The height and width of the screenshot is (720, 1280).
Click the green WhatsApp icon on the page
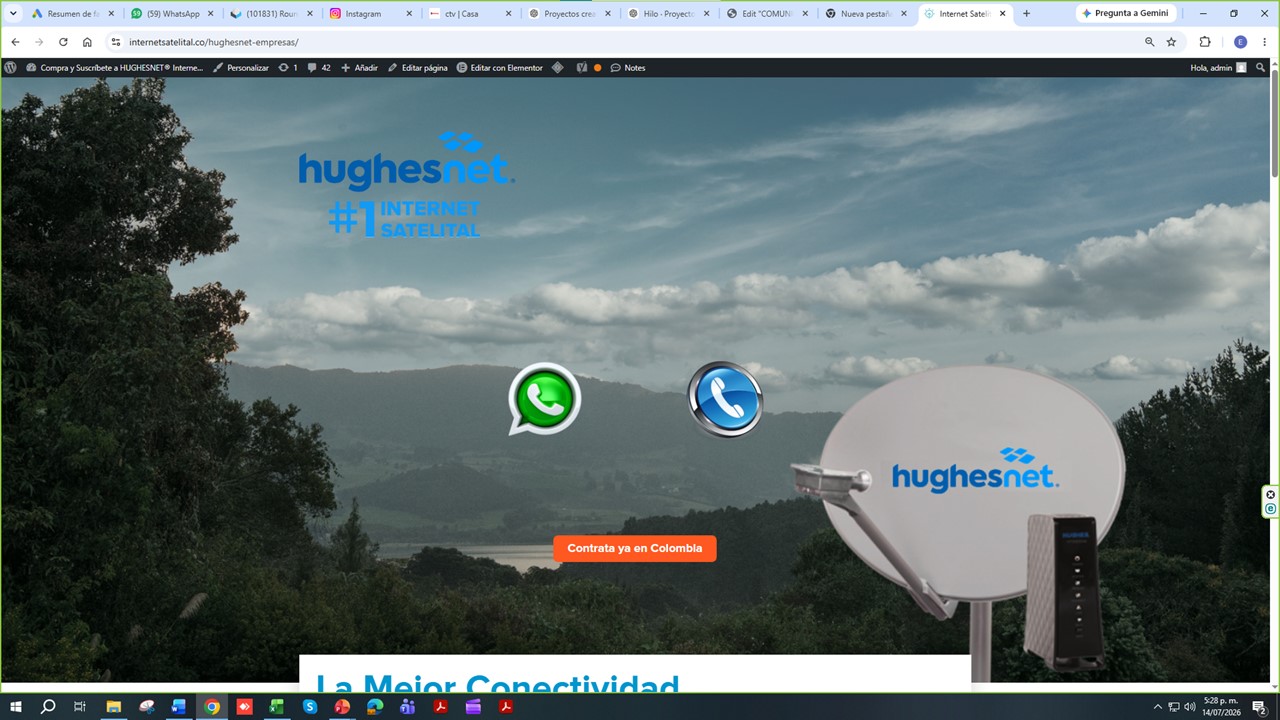[544, 399]
